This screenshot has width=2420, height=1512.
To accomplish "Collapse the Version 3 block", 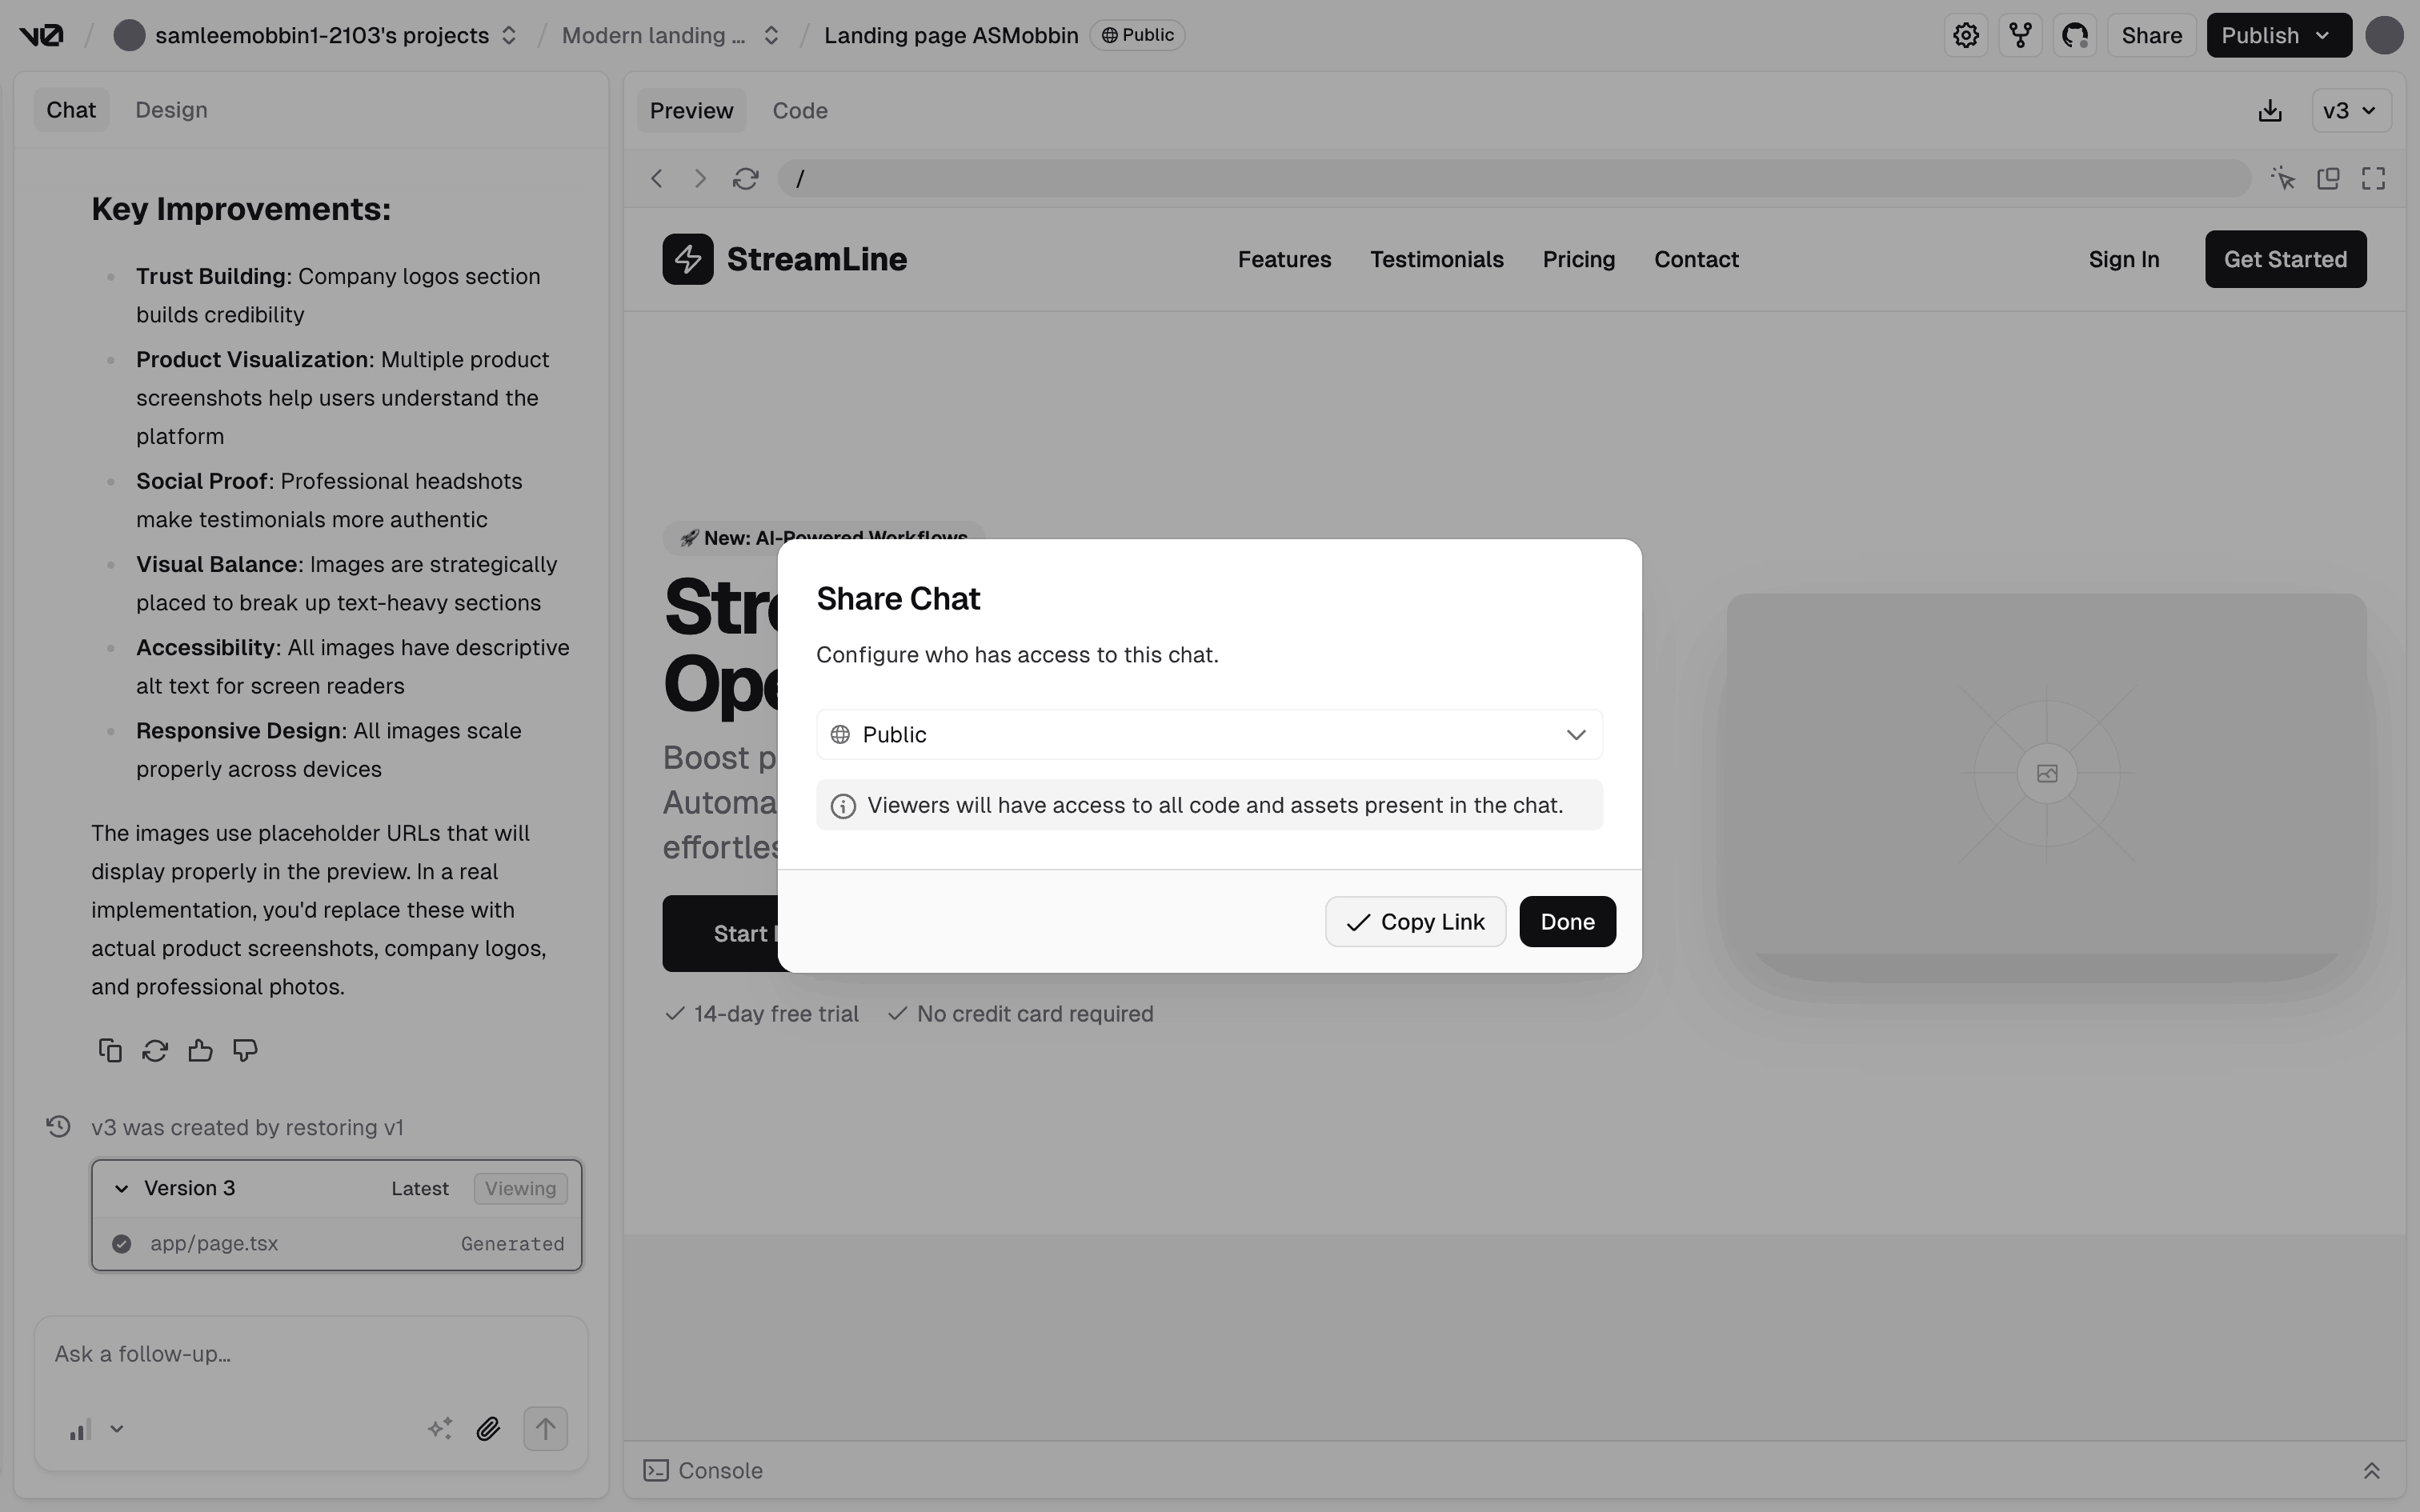I will pyautogui.click(x=122, y=1188).
